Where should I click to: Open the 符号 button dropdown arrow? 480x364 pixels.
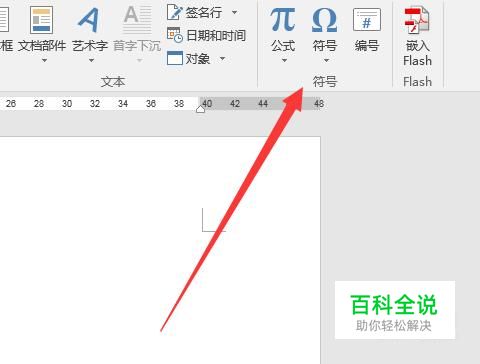326,60
